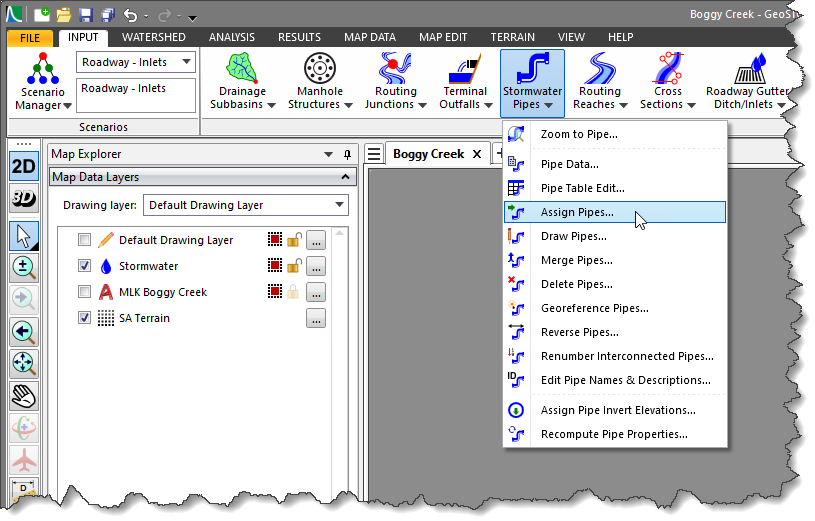Open the Cross Sections tool
The width and height of the screenshot is (815, 521).
point(667,81)
